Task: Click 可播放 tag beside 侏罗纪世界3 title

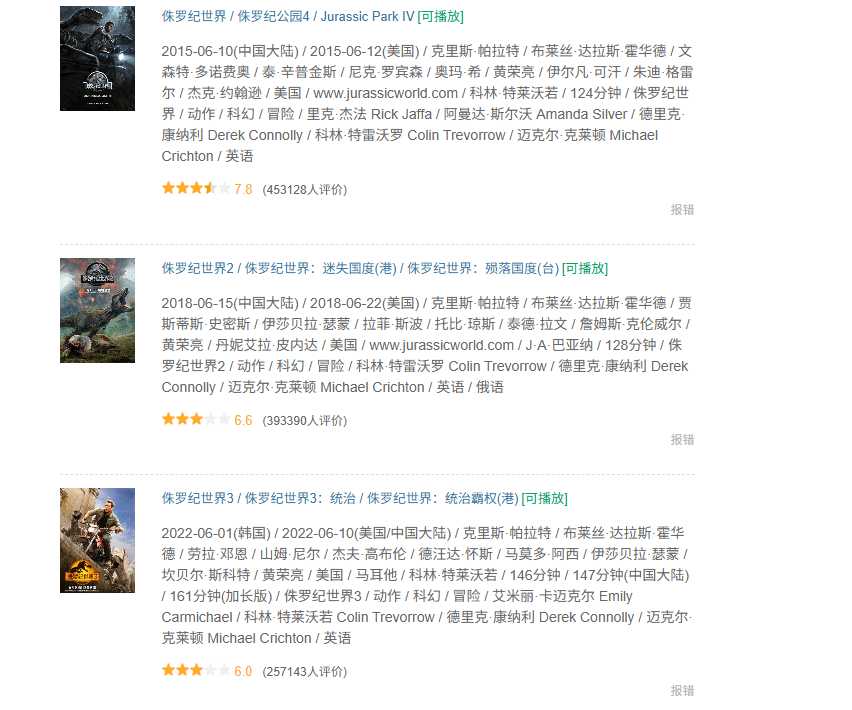Action: [x=545, y=498]
